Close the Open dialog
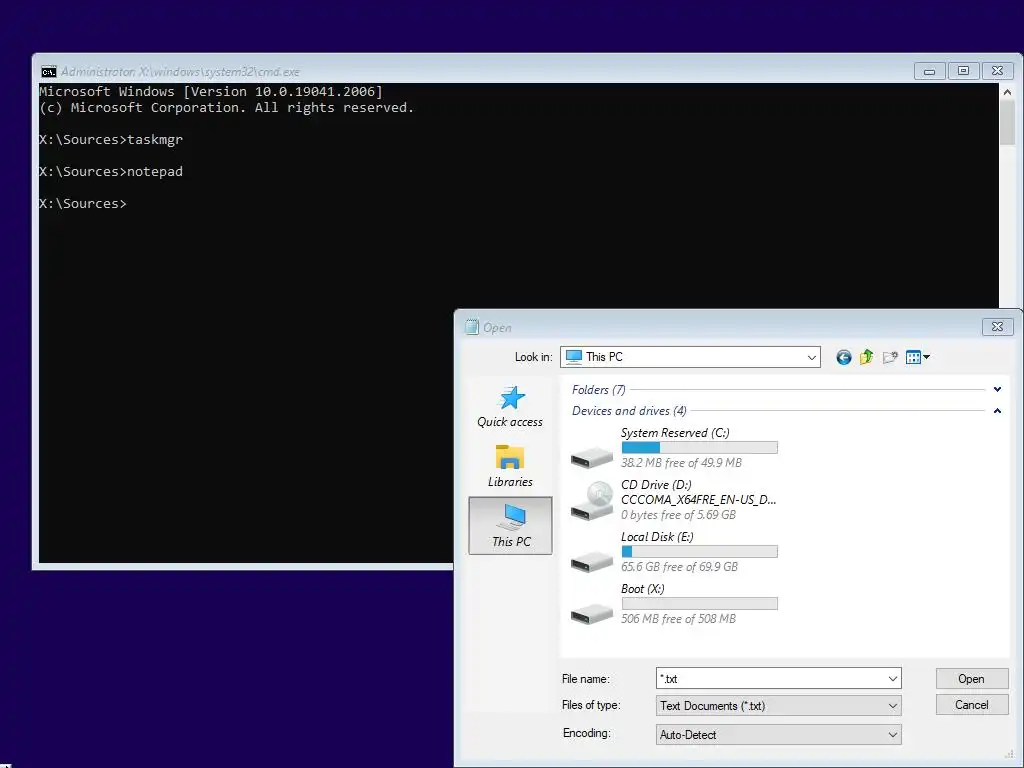The width and height of the screenshot is (1024, 768). [x=997, y=327]
